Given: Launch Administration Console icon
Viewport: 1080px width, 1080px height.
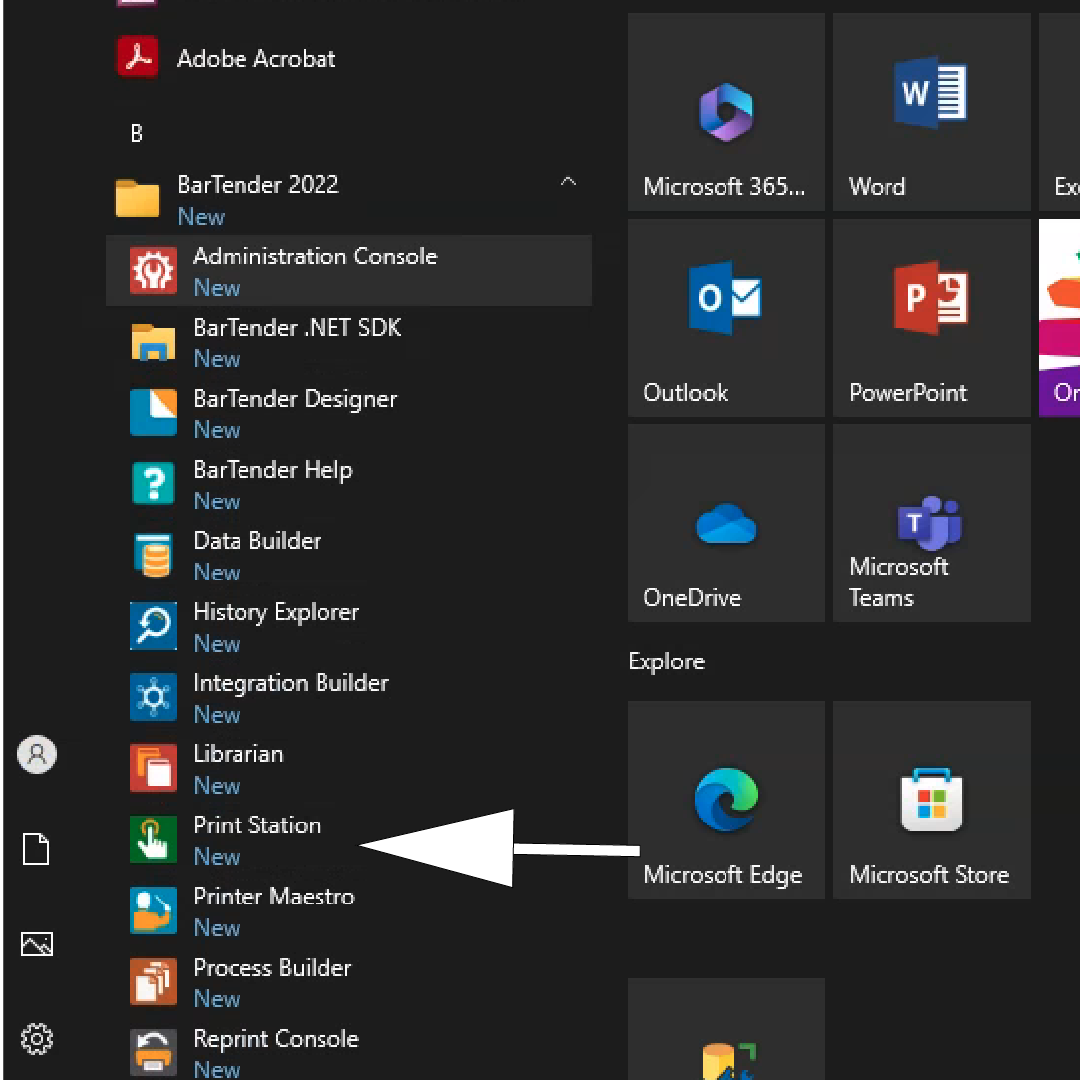Looking at the screenshot, I should tap(153, 271).
